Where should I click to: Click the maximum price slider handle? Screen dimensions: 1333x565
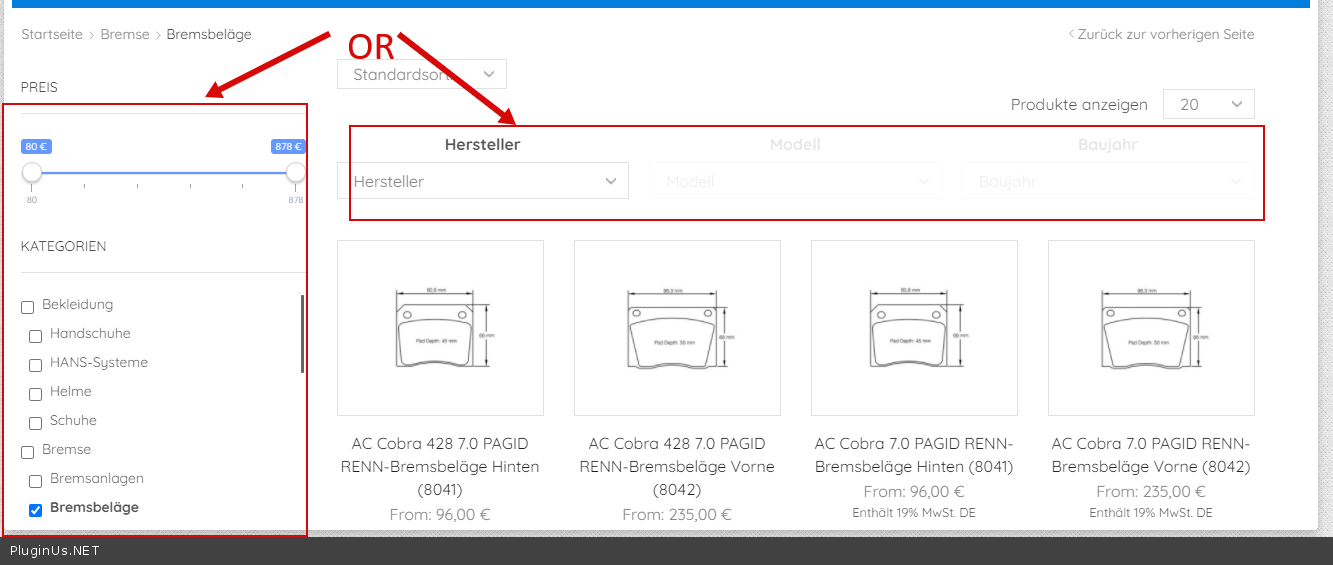[x=295, y=173]
